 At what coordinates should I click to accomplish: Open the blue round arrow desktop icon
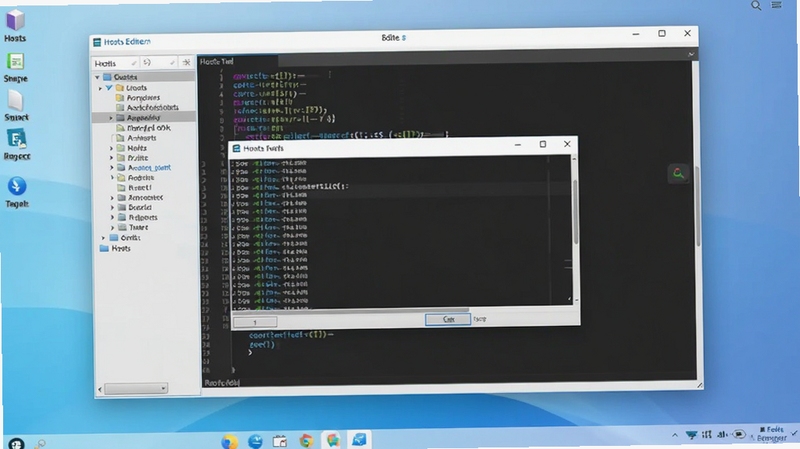coord(16,186)
